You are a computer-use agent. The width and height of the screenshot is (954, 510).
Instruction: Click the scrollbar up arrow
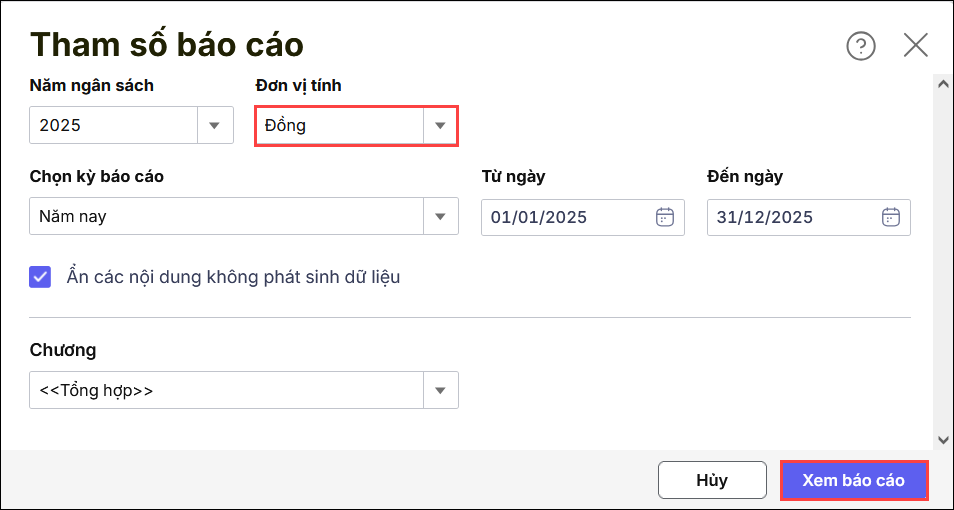pyautogui.click(x=942, y=84)
